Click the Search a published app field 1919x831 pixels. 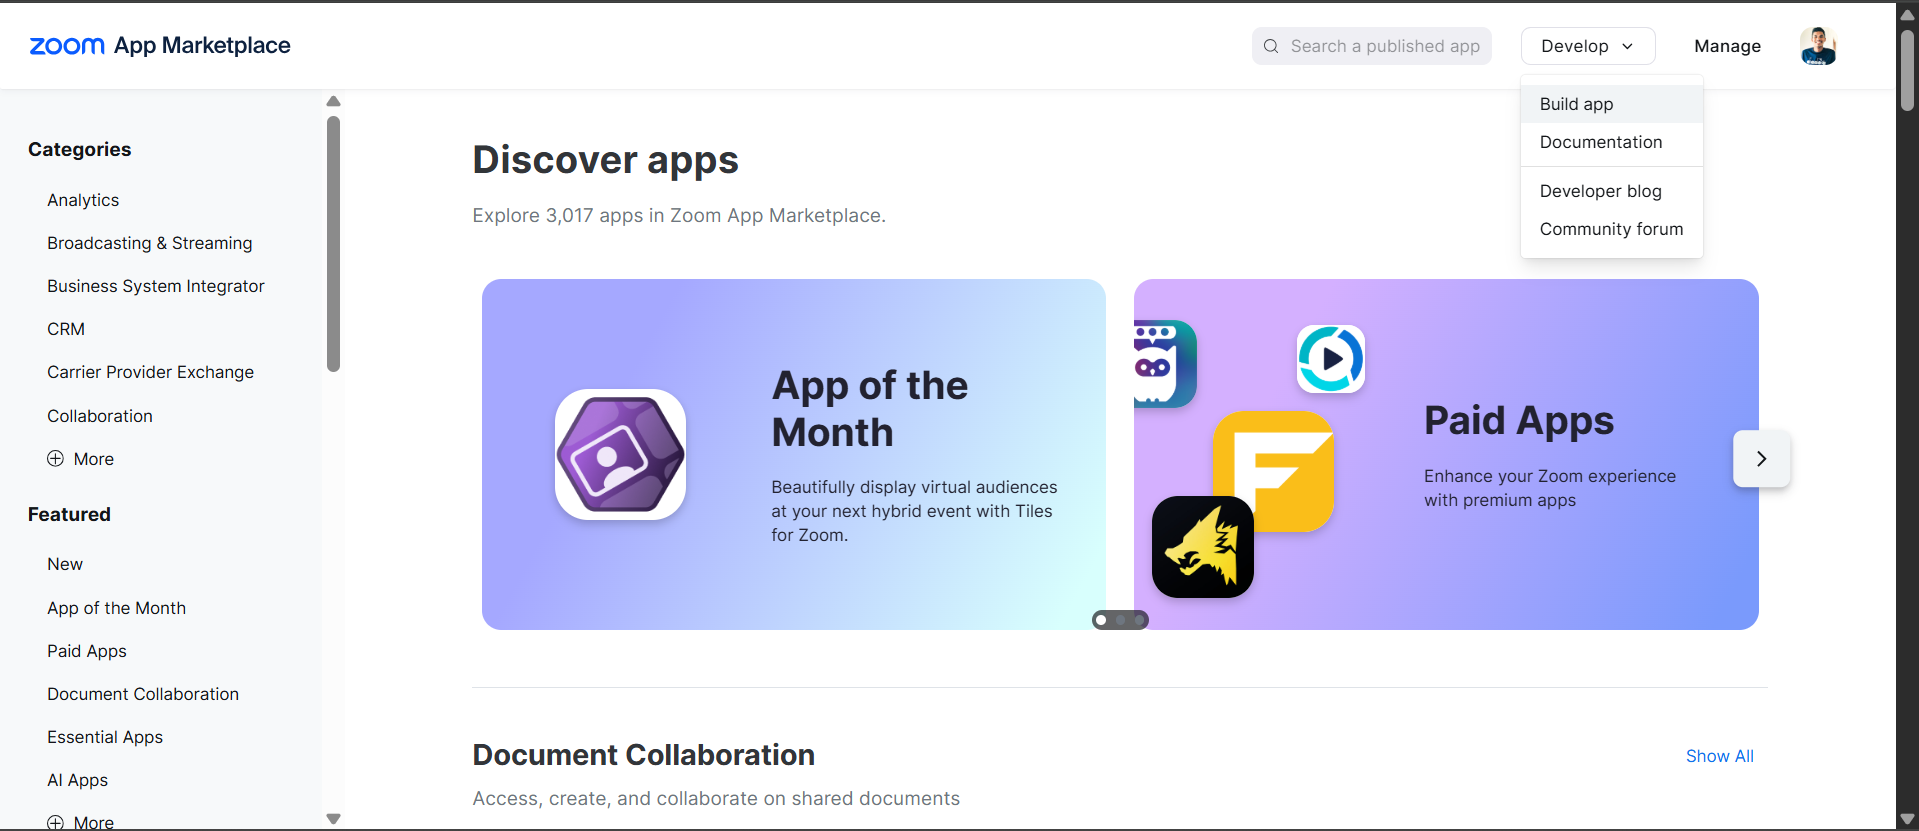tap(1371, 46)
